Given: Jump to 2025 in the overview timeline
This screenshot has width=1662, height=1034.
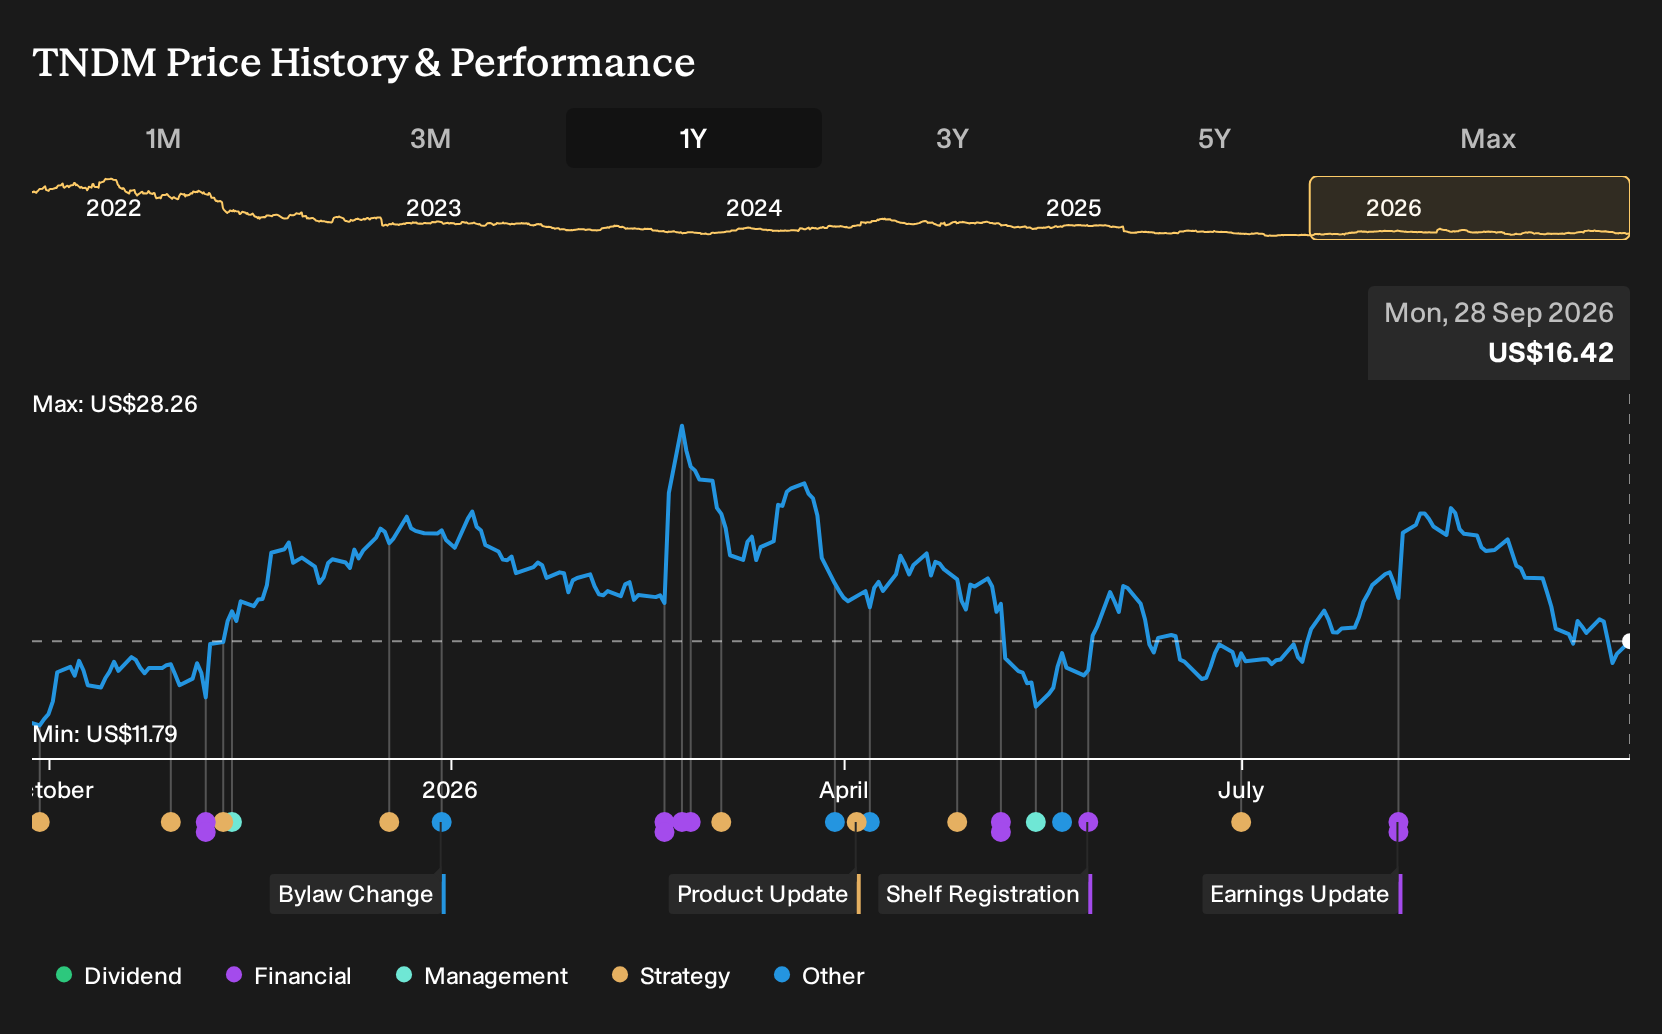Looking at the screenshot, I should click(x=1073, y=208).
